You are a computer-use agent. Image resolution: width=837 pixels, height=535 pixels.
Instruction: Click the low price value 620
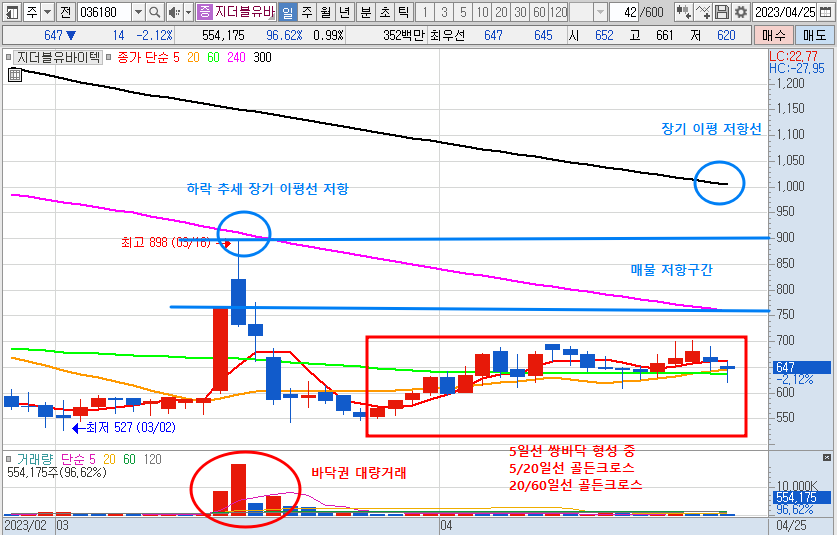[x=726, y=36]
